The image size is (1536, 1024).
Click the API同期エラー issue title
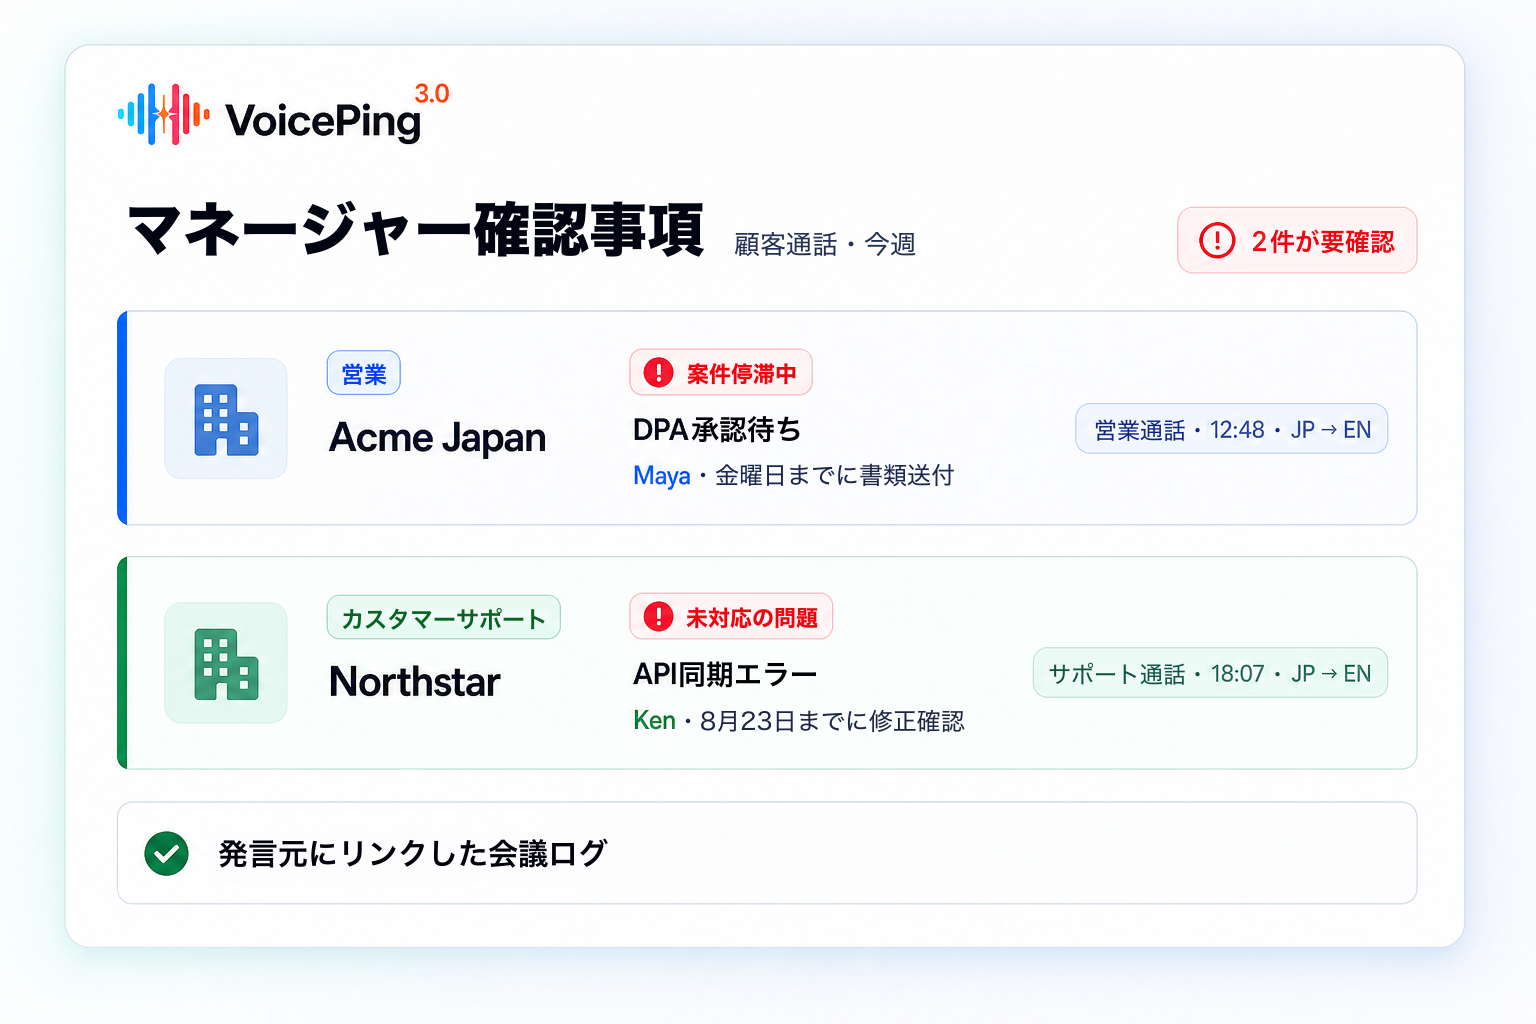click(x=725, y=674)
